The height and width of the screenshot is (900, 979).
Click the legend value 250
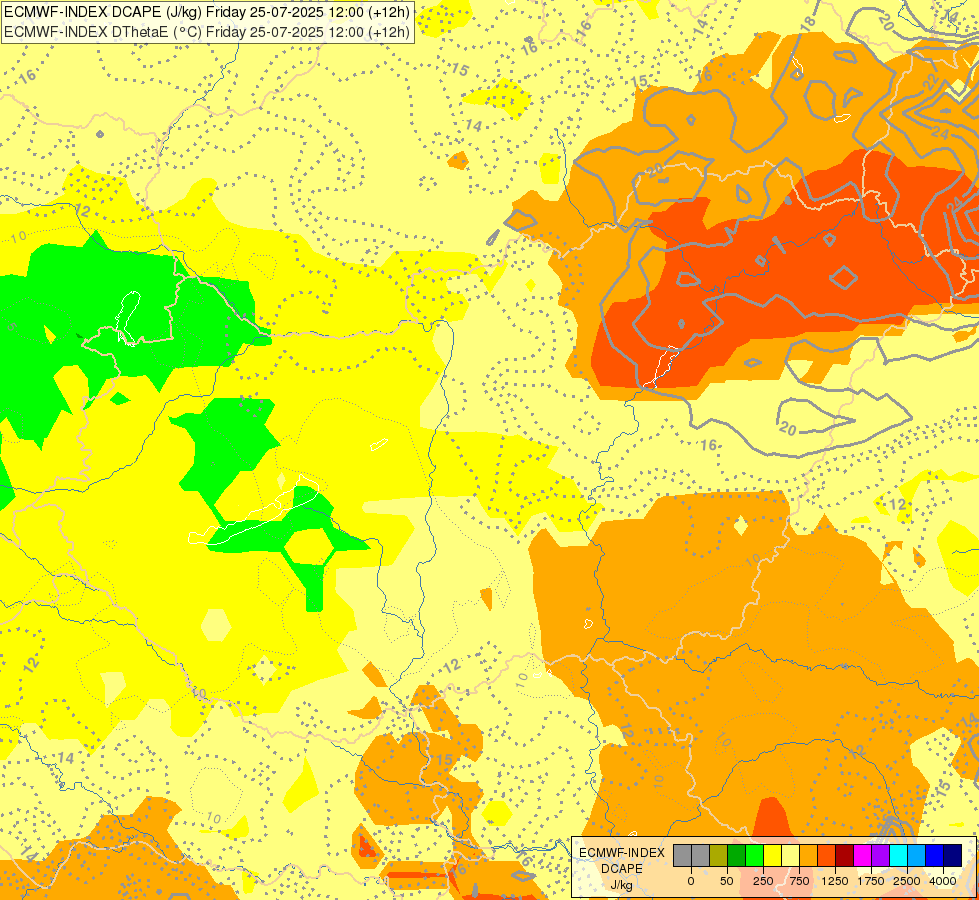[763, 881]
